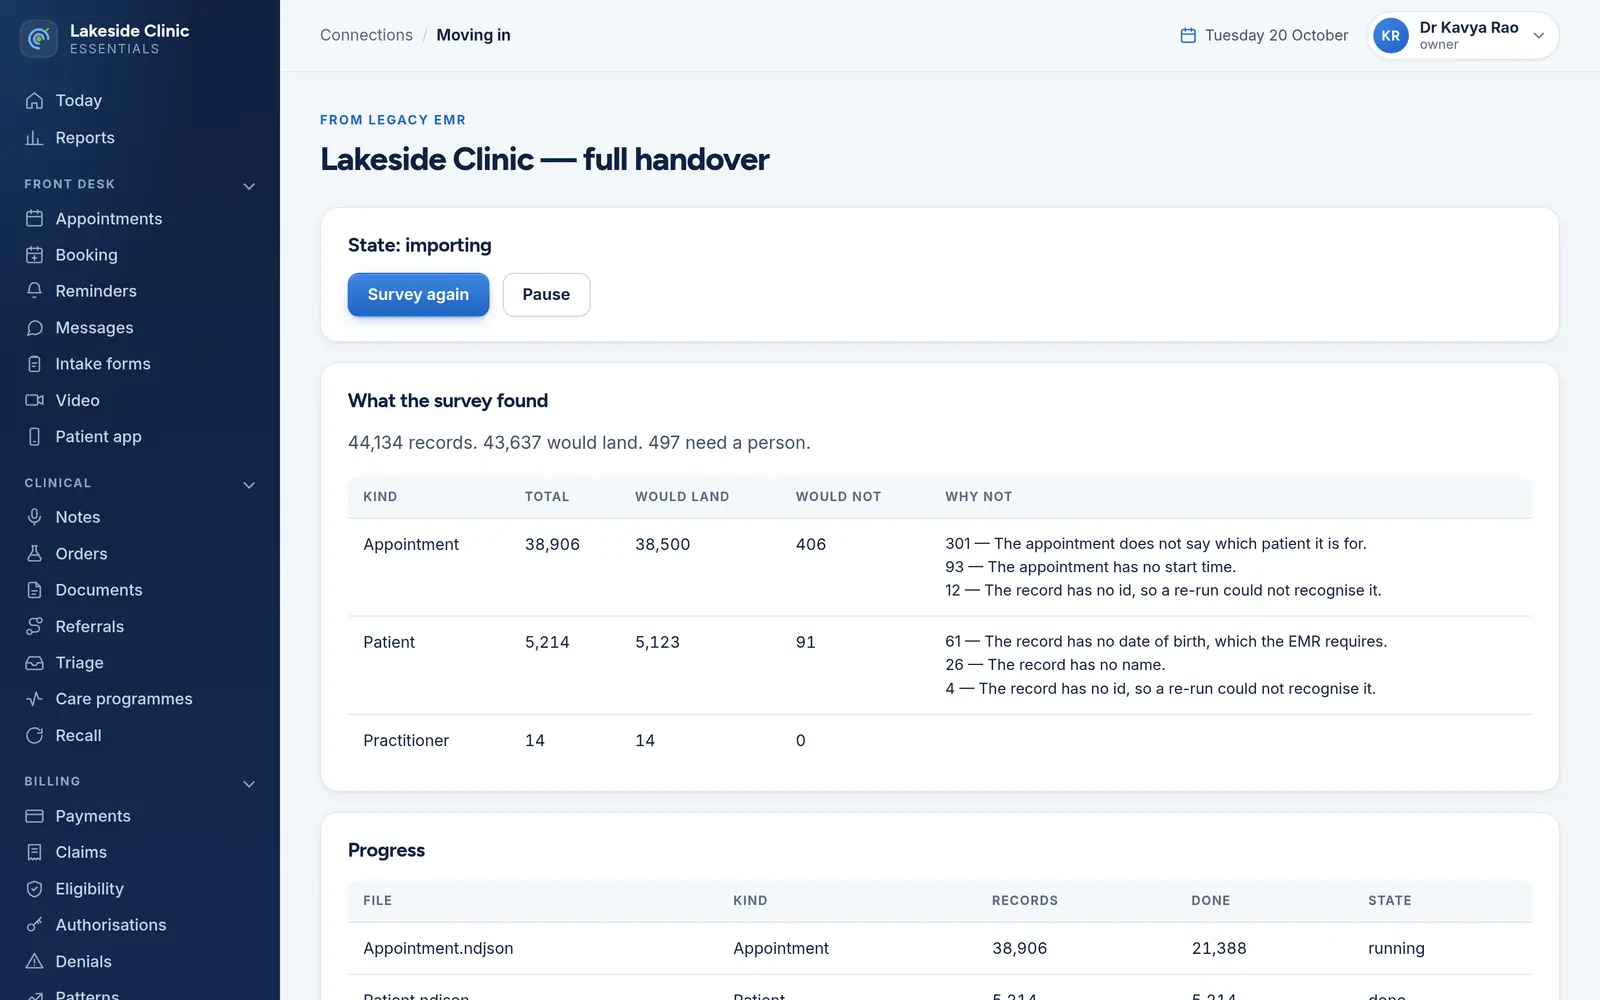Click the Claims receipt icon
Image resolution: width=1600 pixels, height=1000 pixels.
tap(34, 852)
